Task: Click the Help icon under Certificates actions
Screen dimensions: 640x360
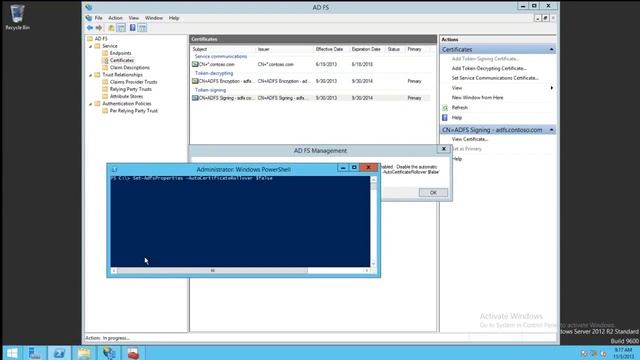Action: click(445, 118)
